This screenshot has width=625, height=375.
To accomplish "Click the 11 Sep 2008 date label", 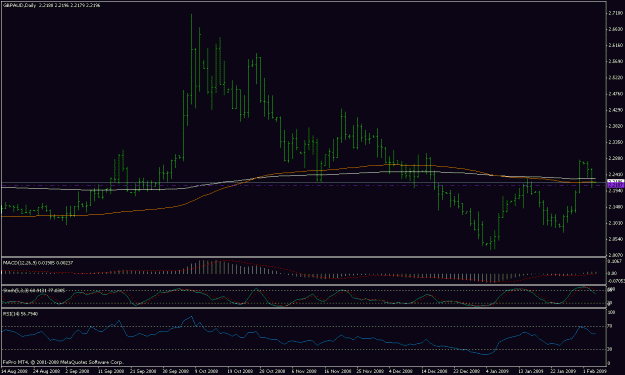I will [111, 371].
